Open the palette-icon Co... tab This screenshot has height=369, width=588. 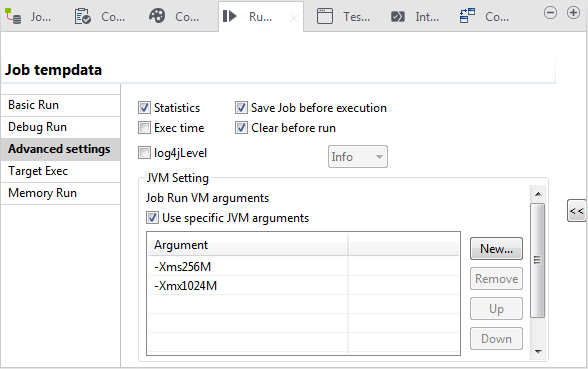click(174, 16)
